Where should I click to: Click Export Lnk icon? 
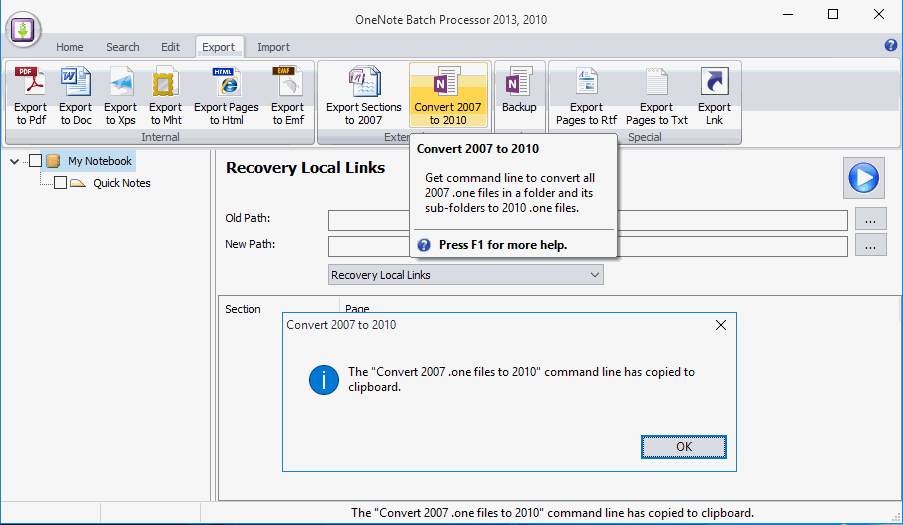[714, 96]
